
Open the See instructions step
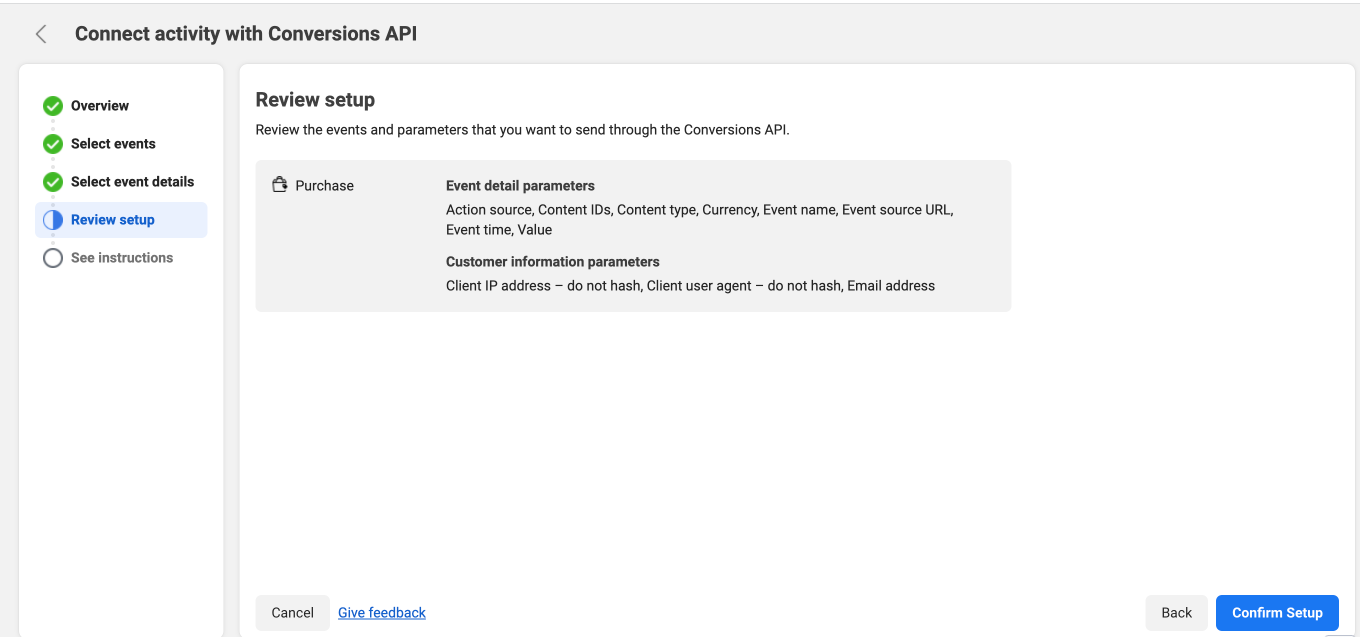point(122,258)
